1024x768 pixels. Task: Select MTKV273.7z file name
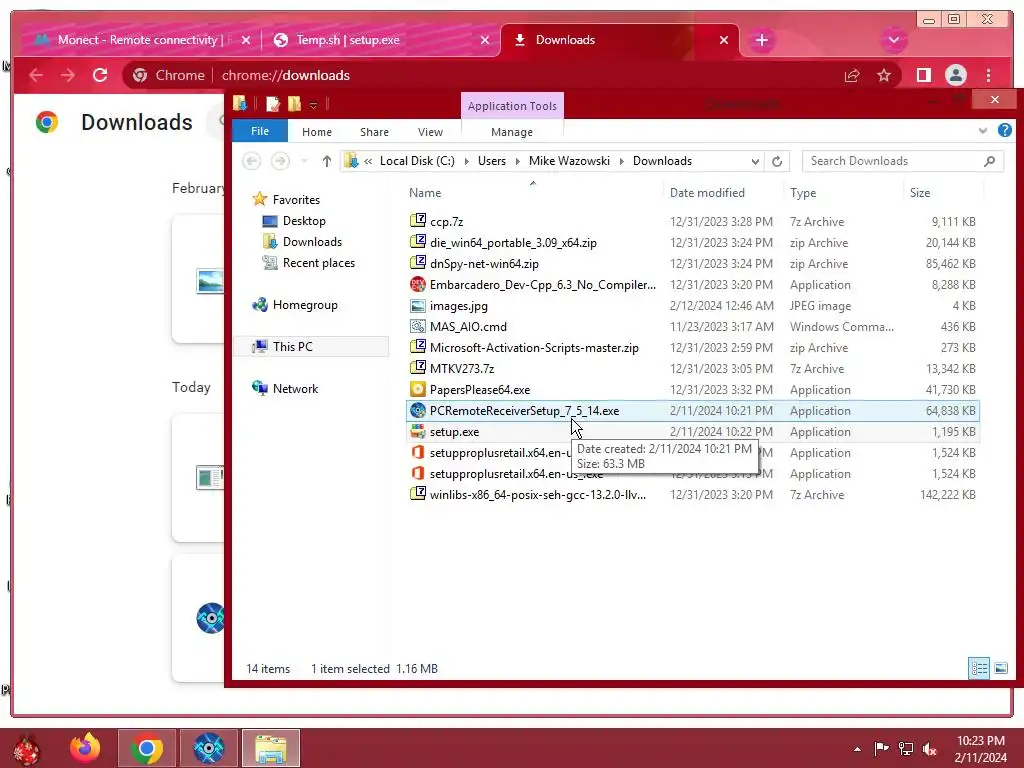(x=462, y=368)
